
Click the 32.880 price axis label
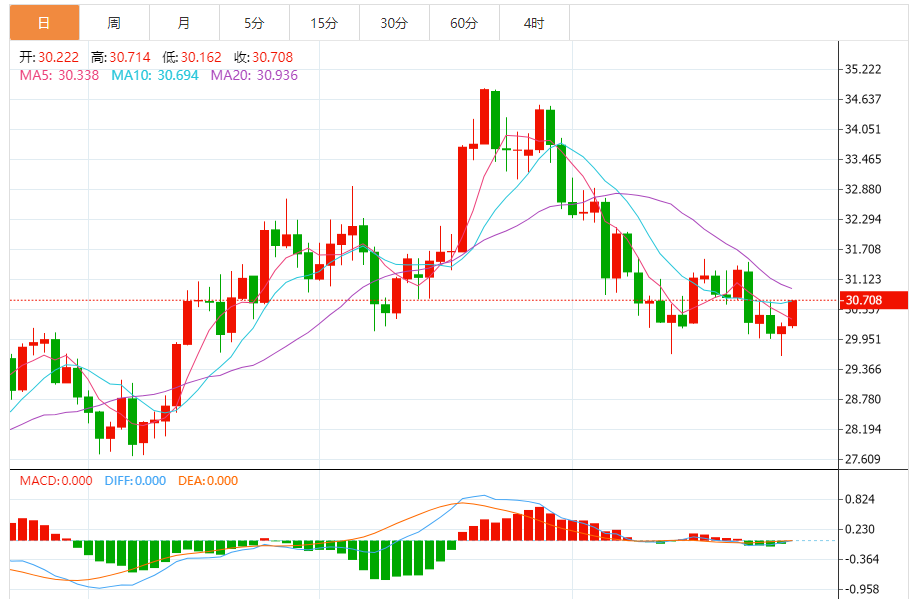click(x=863, y=189)
